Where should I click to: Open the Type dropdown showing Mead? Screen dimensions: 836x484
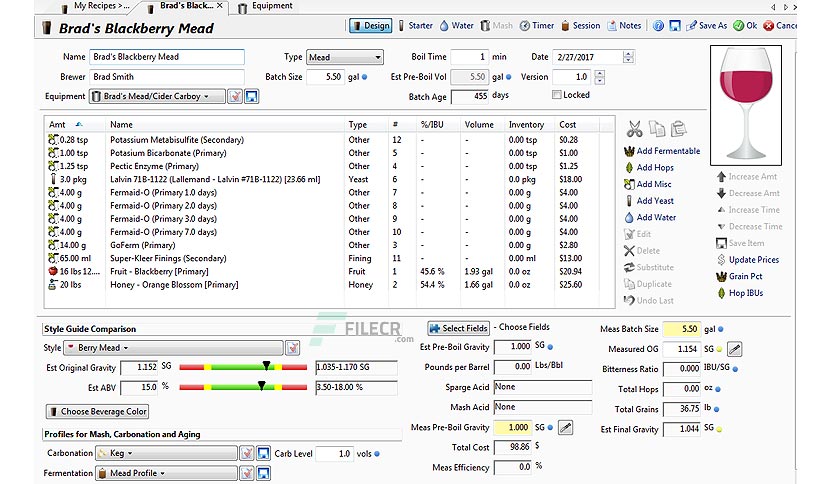tap(345, 57)
